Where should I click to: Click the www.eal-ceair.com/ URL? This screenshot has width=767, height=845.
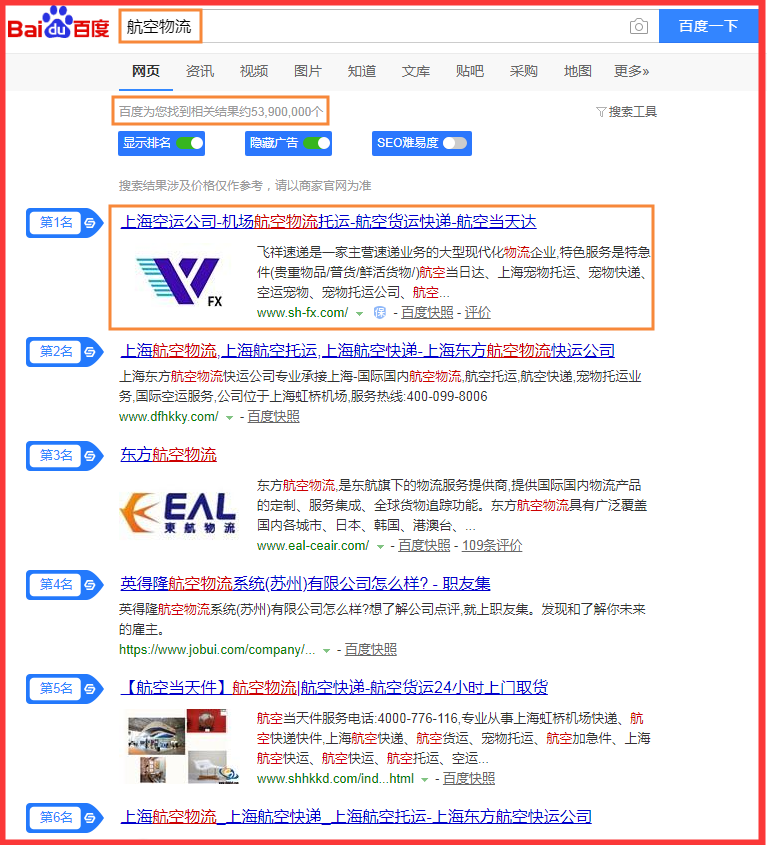[x=313, y=546]
